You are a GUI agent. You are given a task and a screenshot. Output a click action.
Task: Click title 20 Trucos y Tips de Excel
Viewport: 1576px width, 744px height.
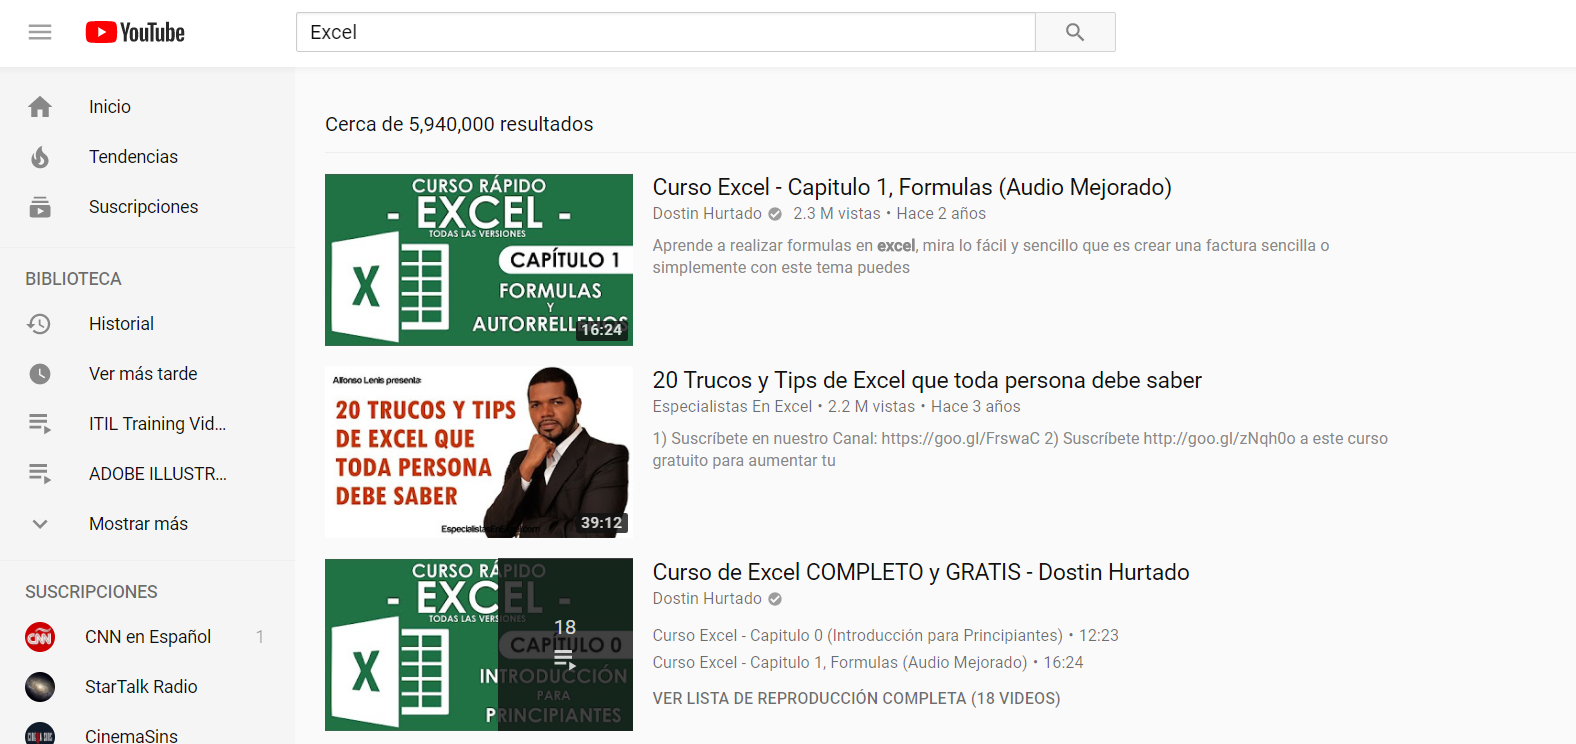coord(927,380)
